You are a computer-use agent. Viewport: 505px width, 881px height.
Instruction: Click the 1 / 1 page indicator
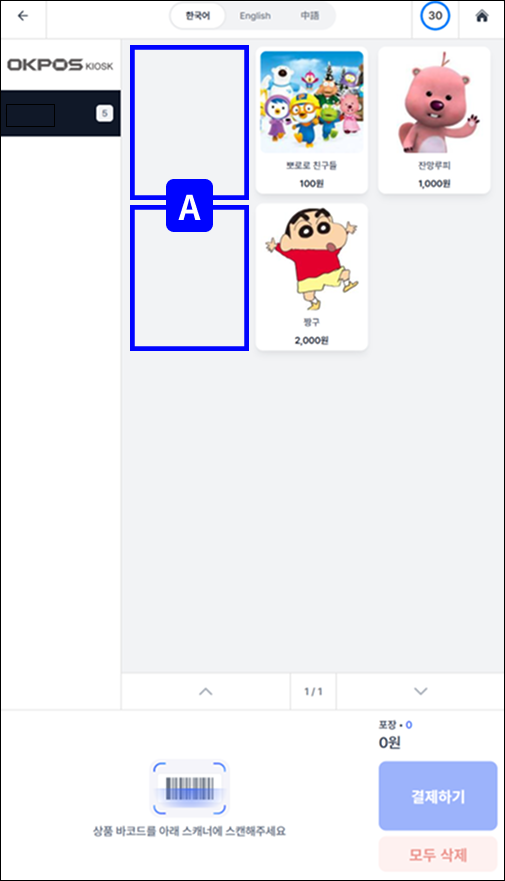[313, 692]
